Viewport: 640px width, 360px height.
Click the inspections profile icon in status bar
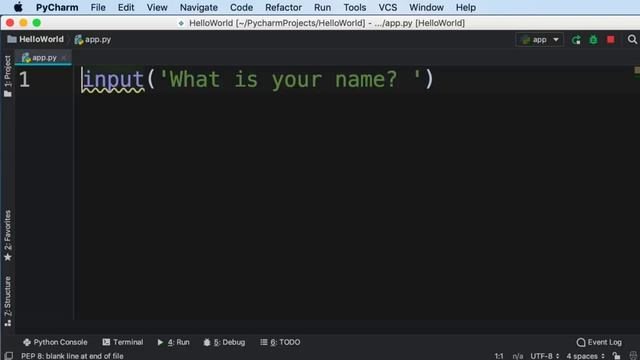point(633,356)
